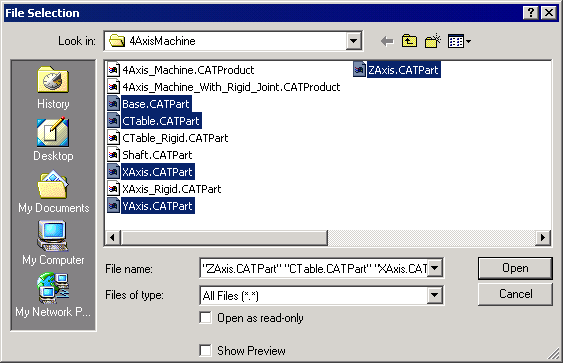Select the Shaft.CATPart file name
This screenshot has width=563, height=363.
157,155
